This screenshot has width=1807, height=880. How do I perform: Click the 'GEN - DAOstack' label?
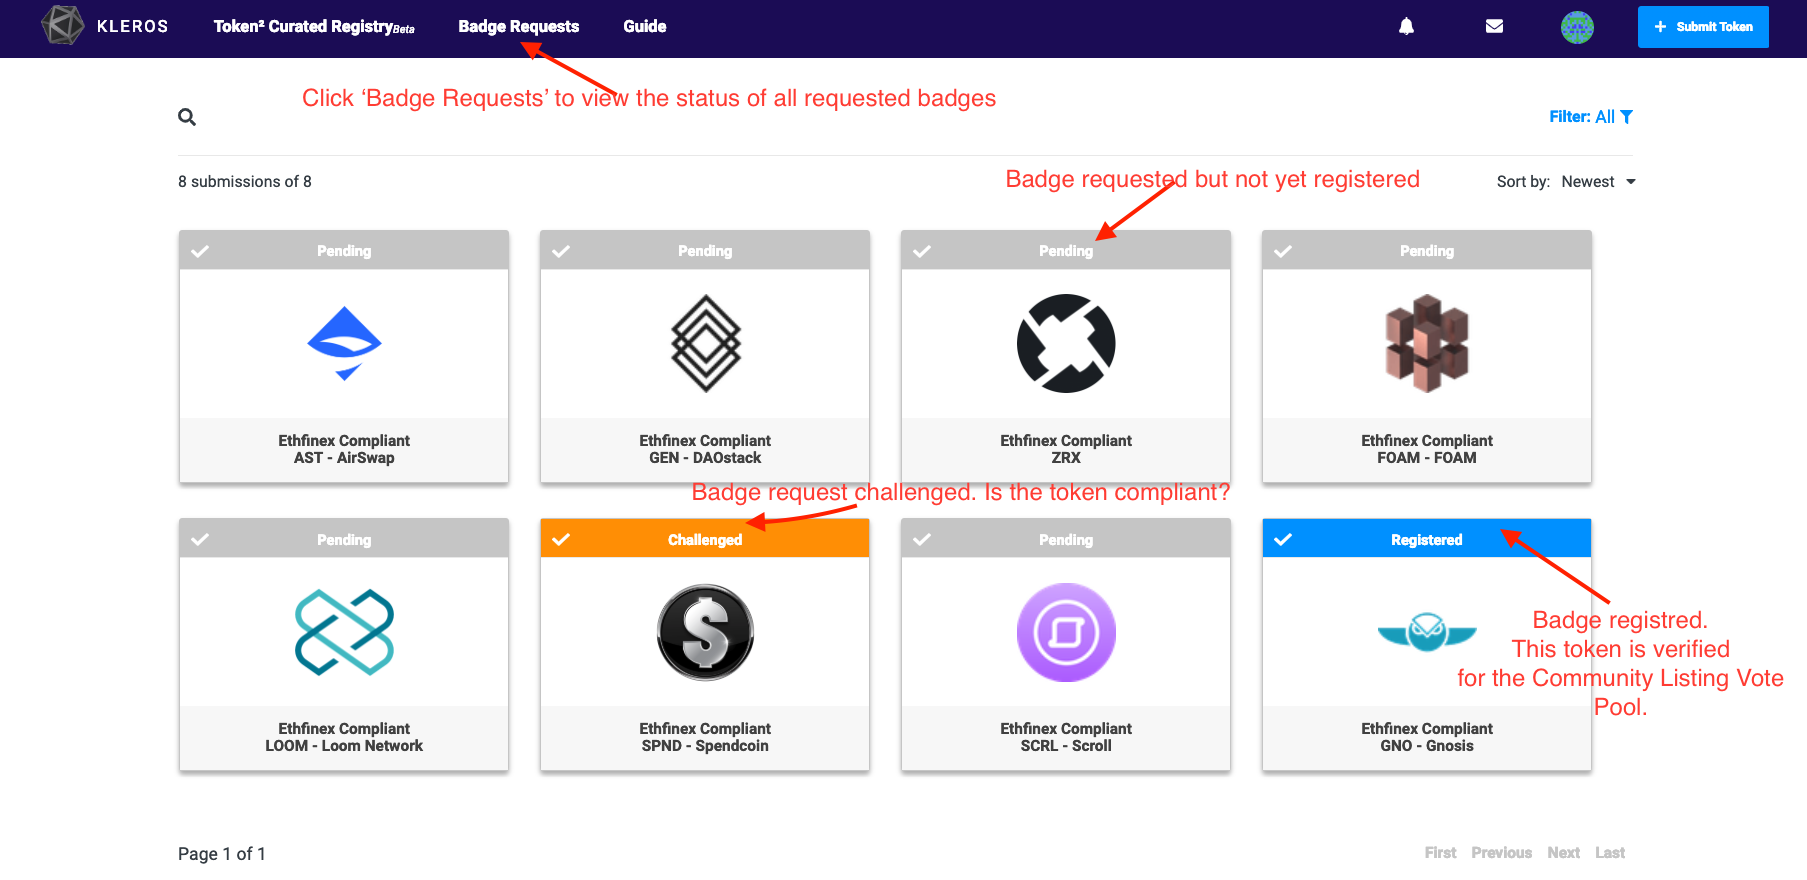click(705, 458)
